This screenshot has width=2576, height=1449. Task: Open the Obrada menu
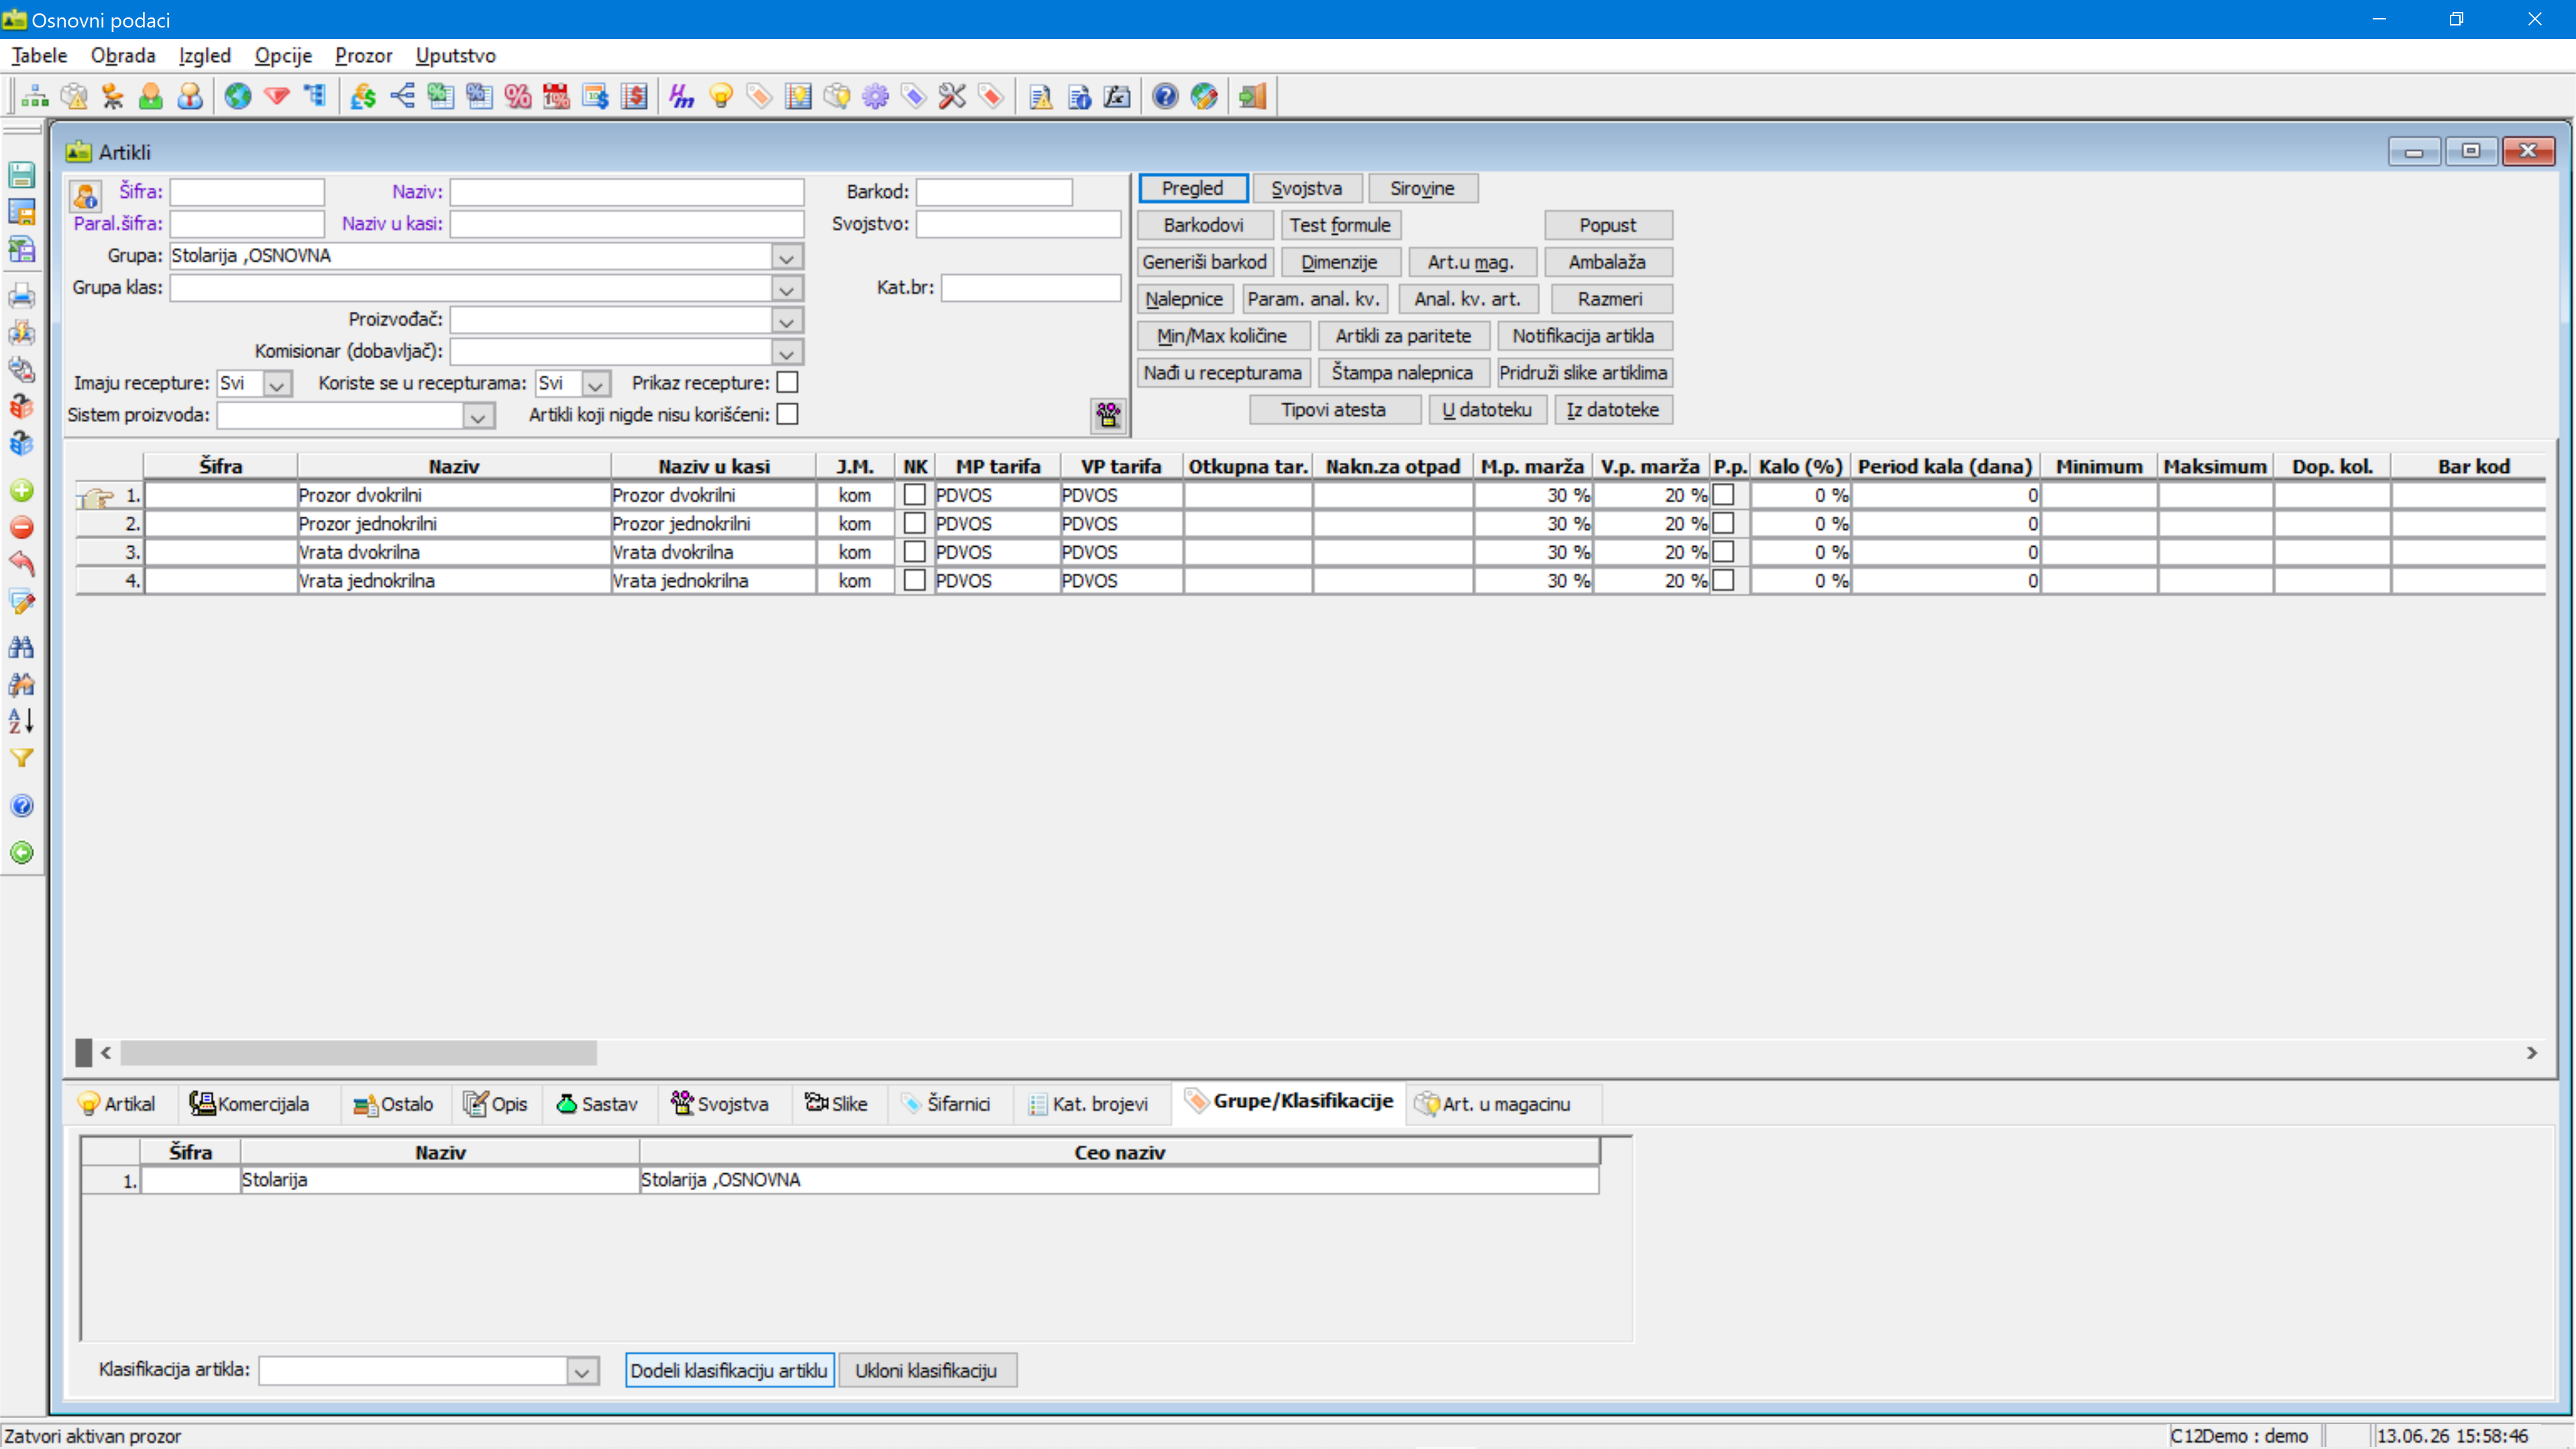(123, 55)
